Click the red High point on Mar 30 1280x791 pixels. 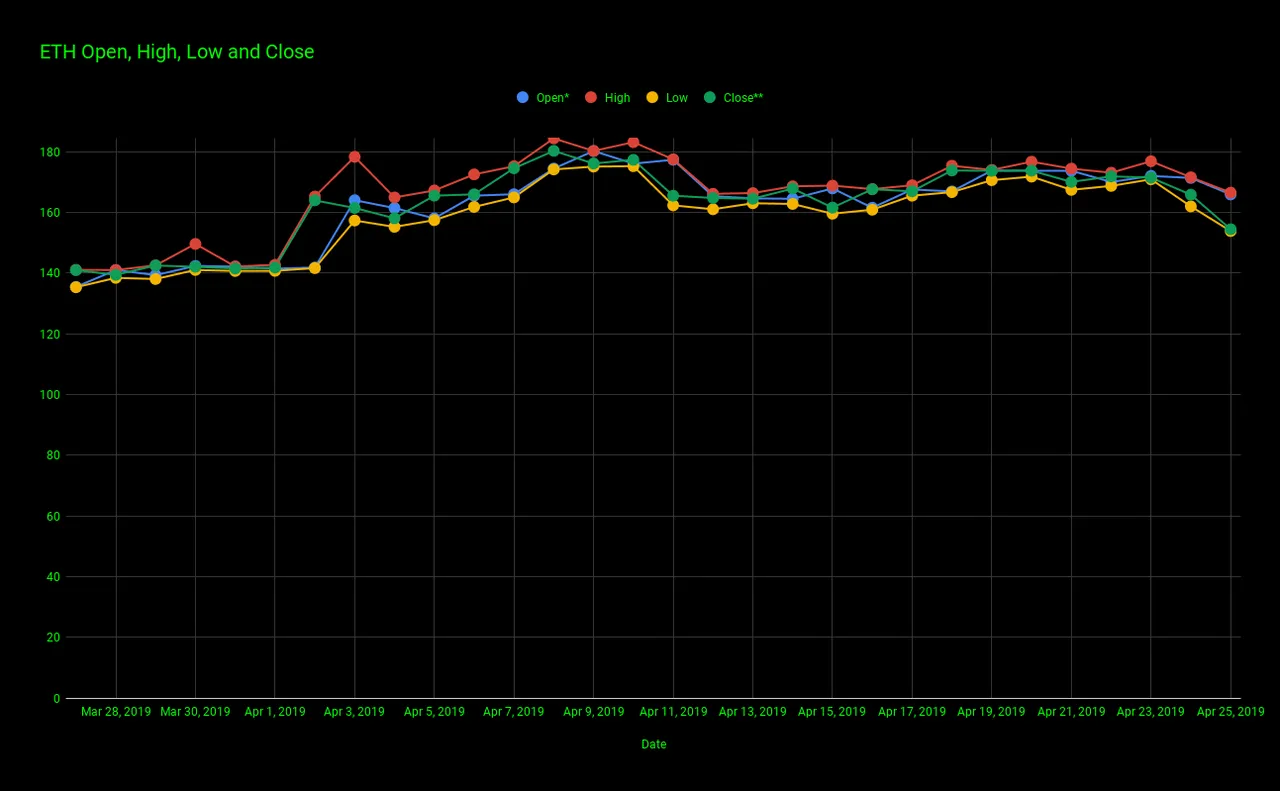(195, 244)
